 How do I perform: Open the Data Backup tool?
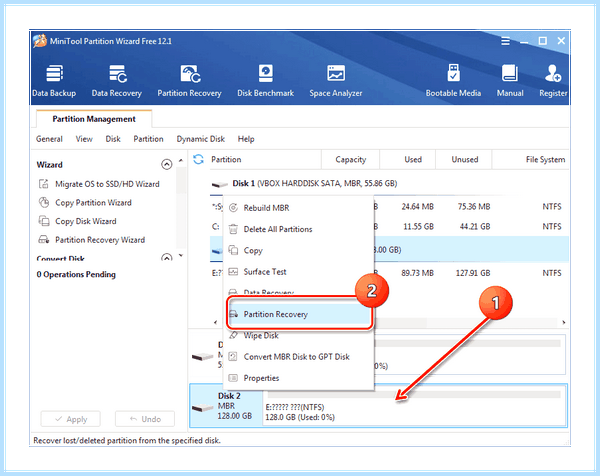click(x=54, y=80)
